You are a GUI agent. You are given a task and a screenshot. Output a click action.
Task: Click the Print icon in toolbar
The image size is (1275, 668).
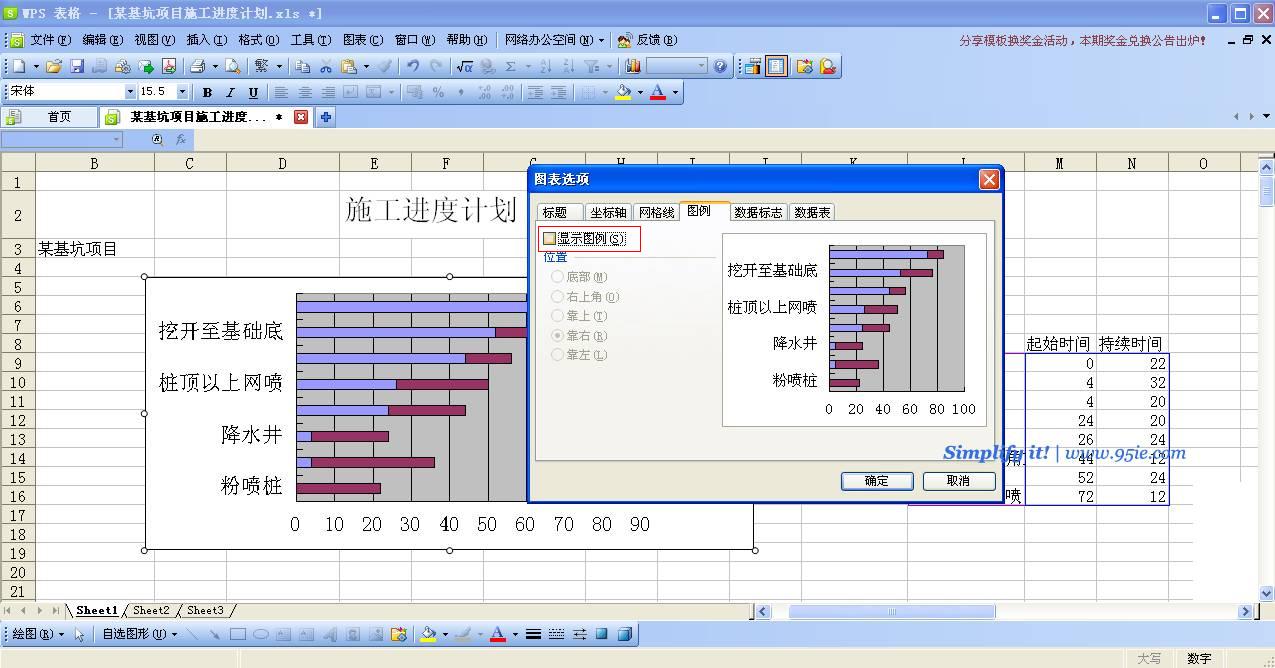click(x=197, y=67)
